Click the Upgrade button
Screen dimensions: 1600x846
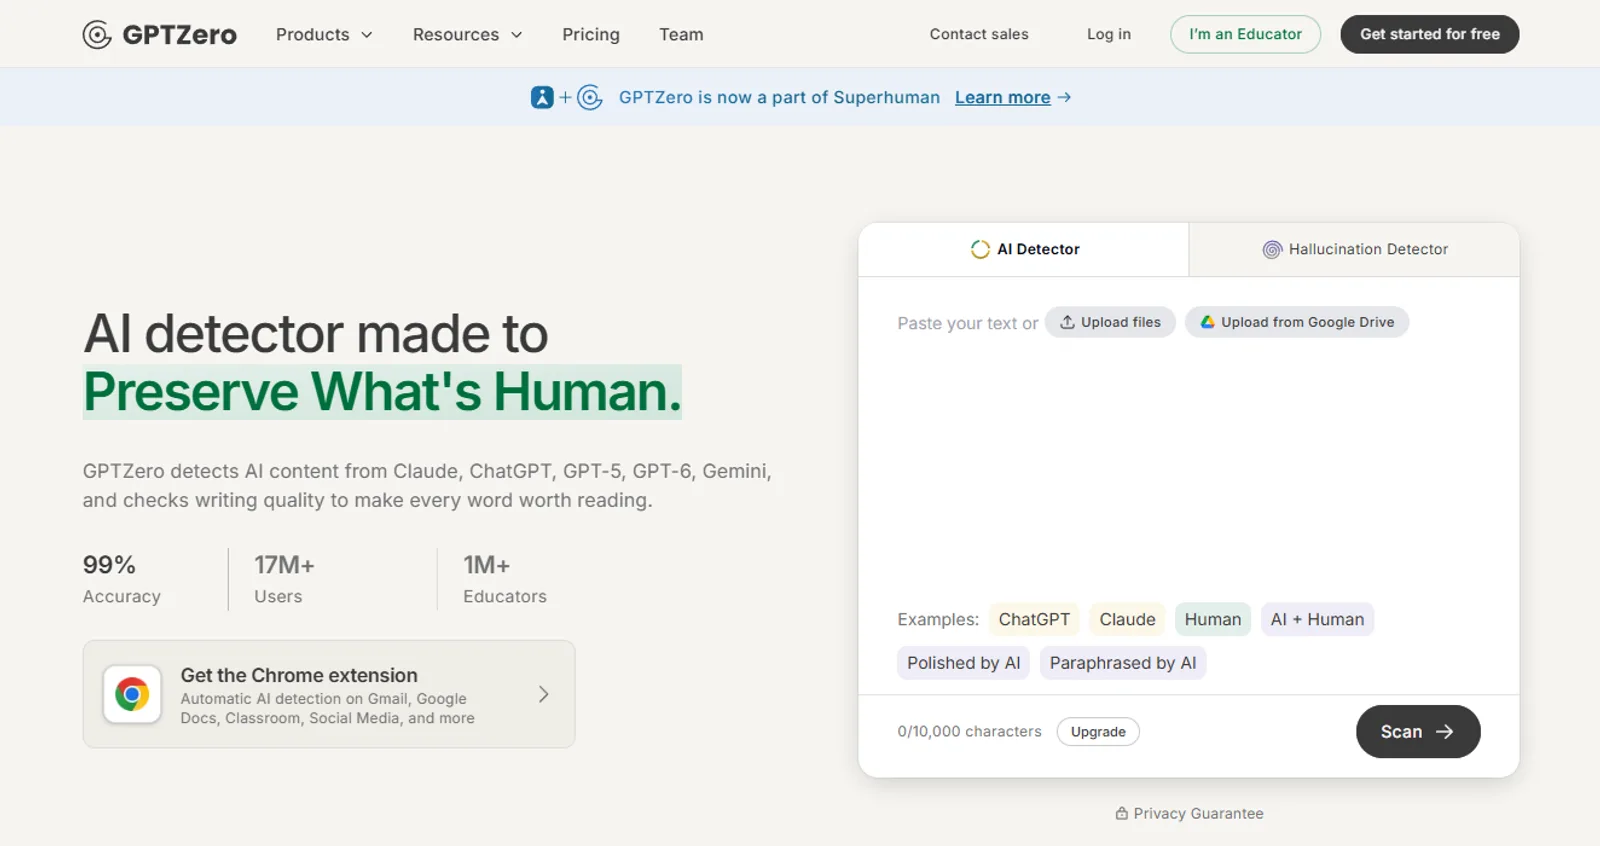(x=1098, y=732)
